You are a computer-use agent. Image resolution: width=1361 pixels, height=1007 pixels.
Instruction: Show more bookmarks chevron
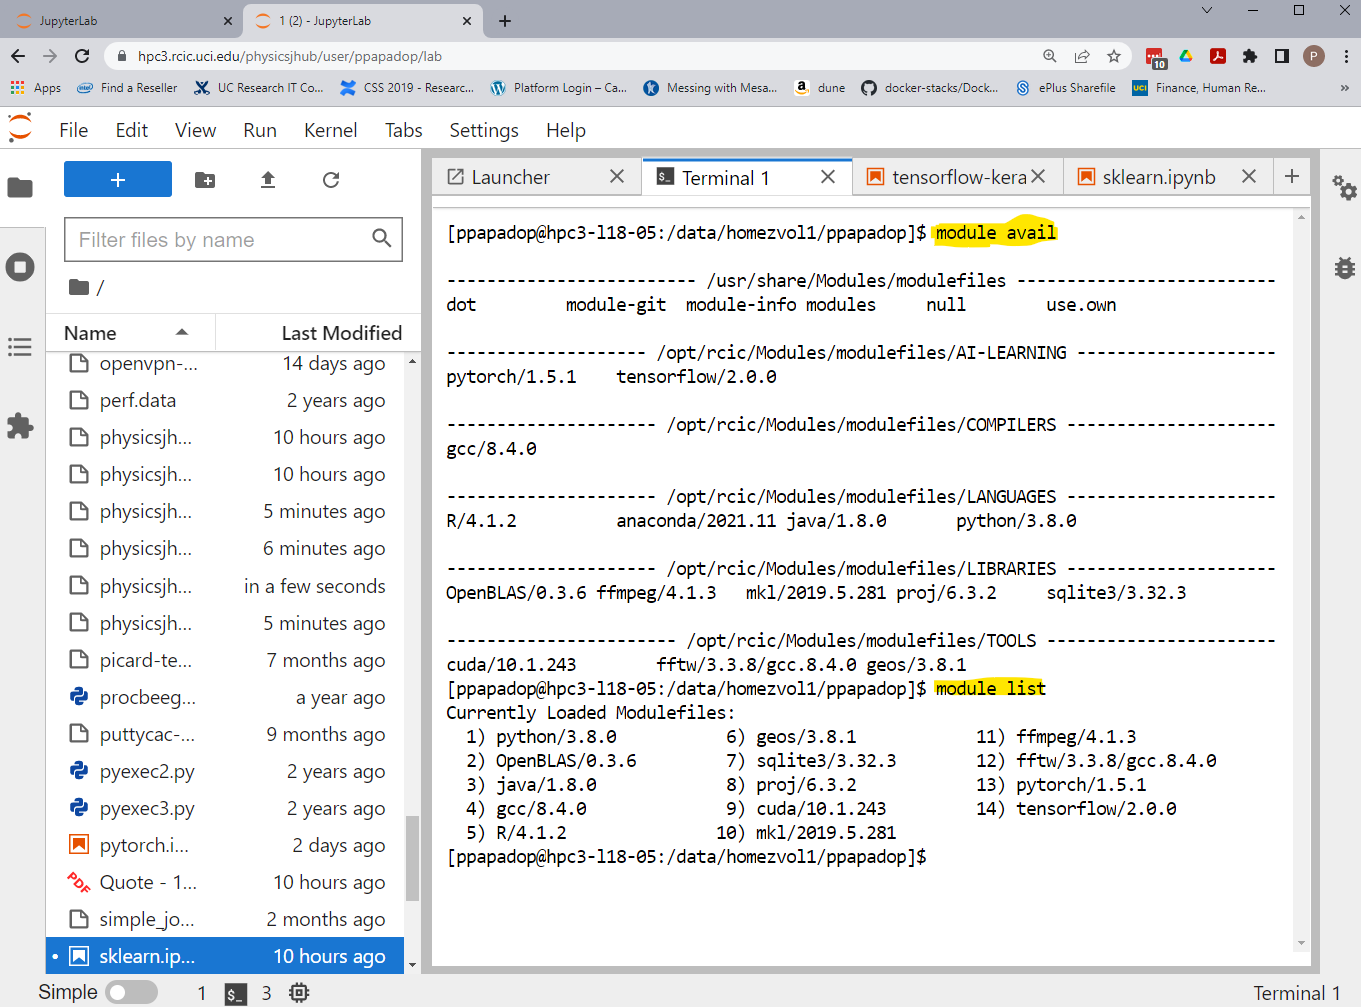click(x=1345, y=88)
